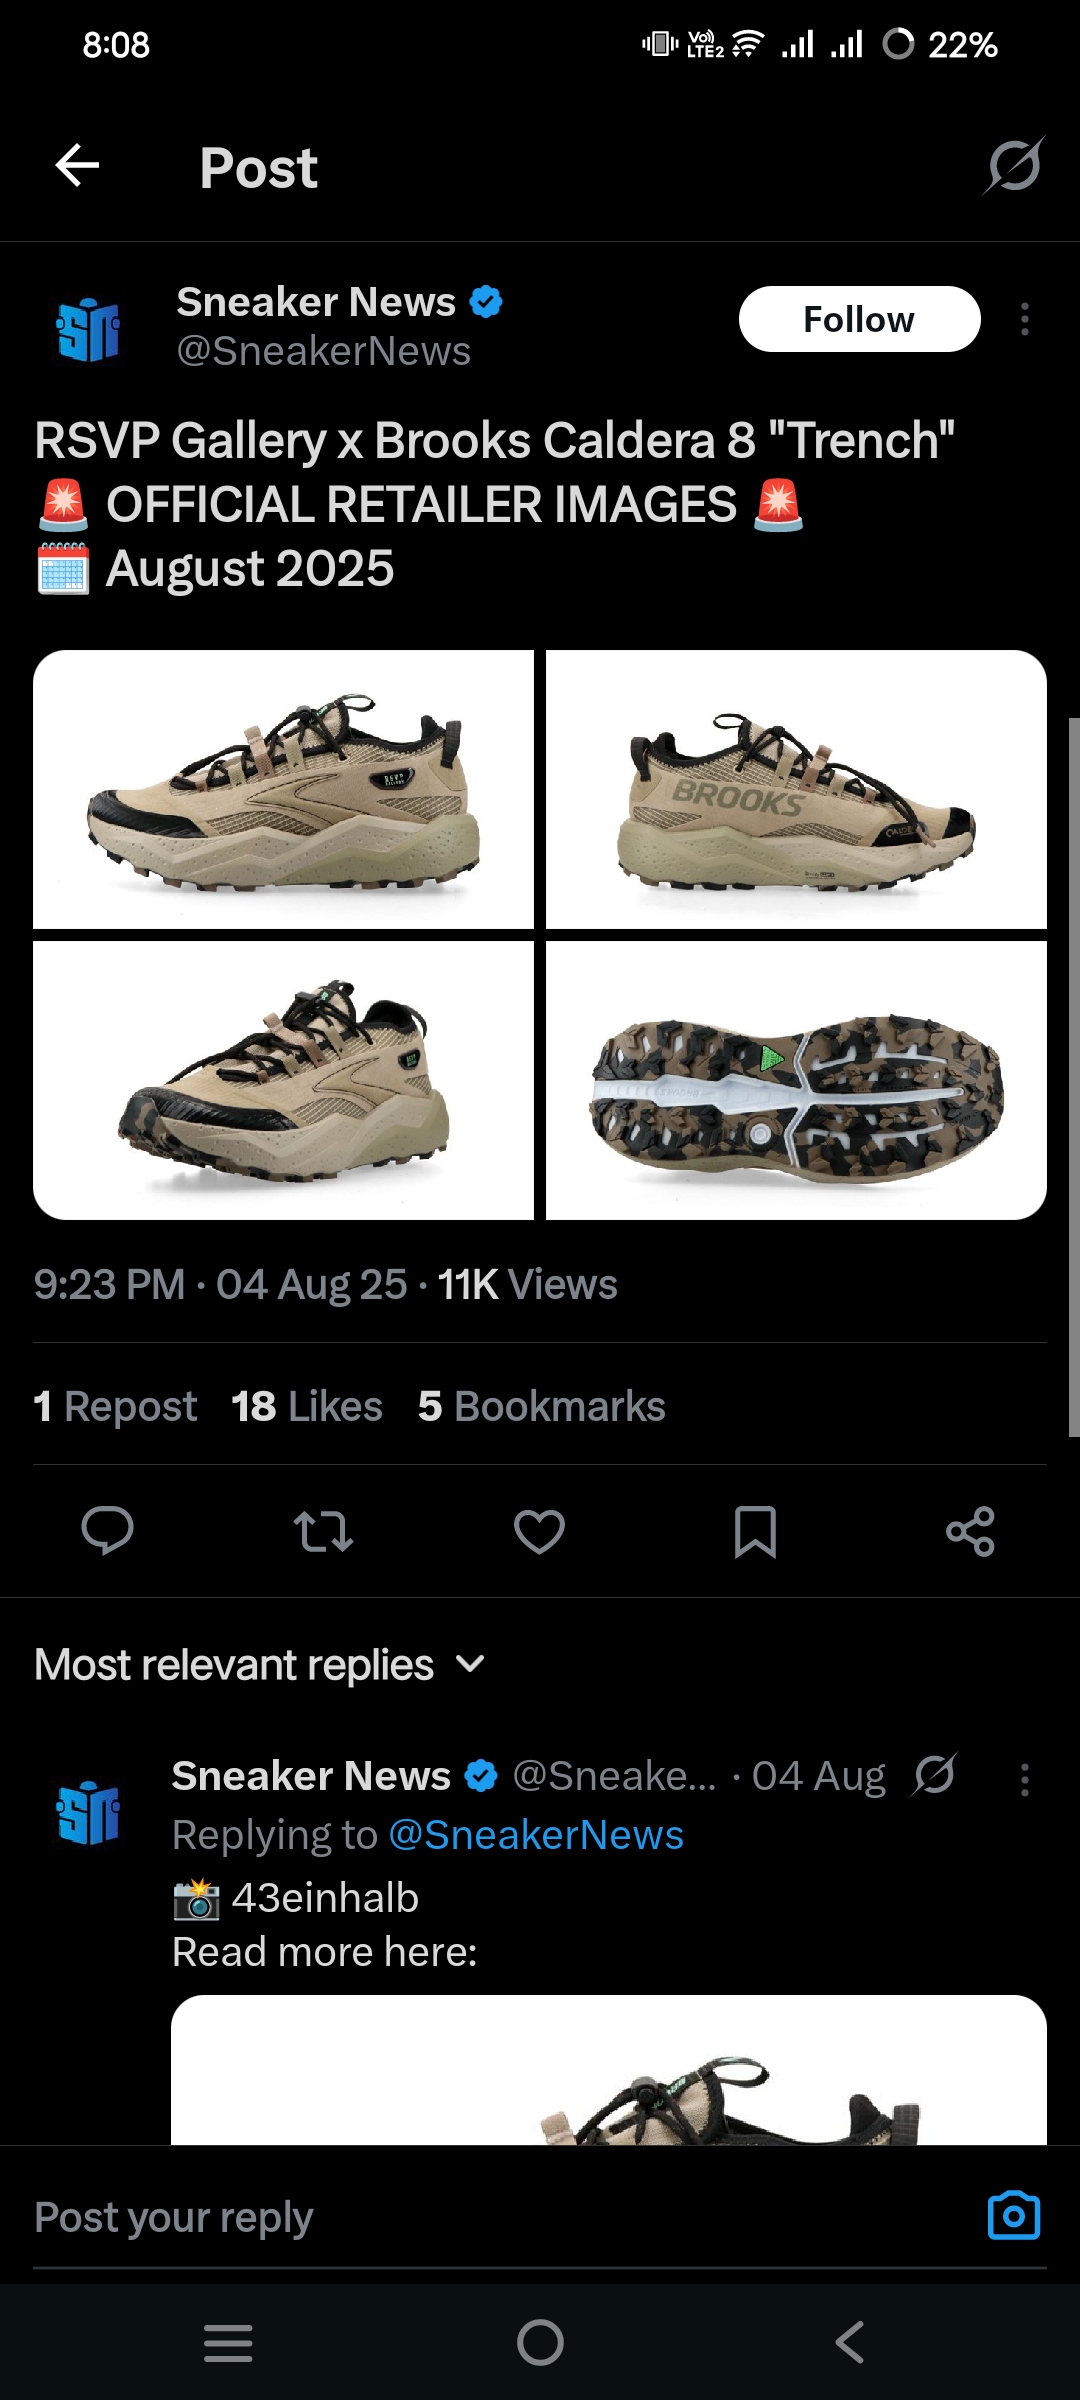Like the post with heart icon
Viewport: 1080px width, 2400px height.
[539, 1530]
